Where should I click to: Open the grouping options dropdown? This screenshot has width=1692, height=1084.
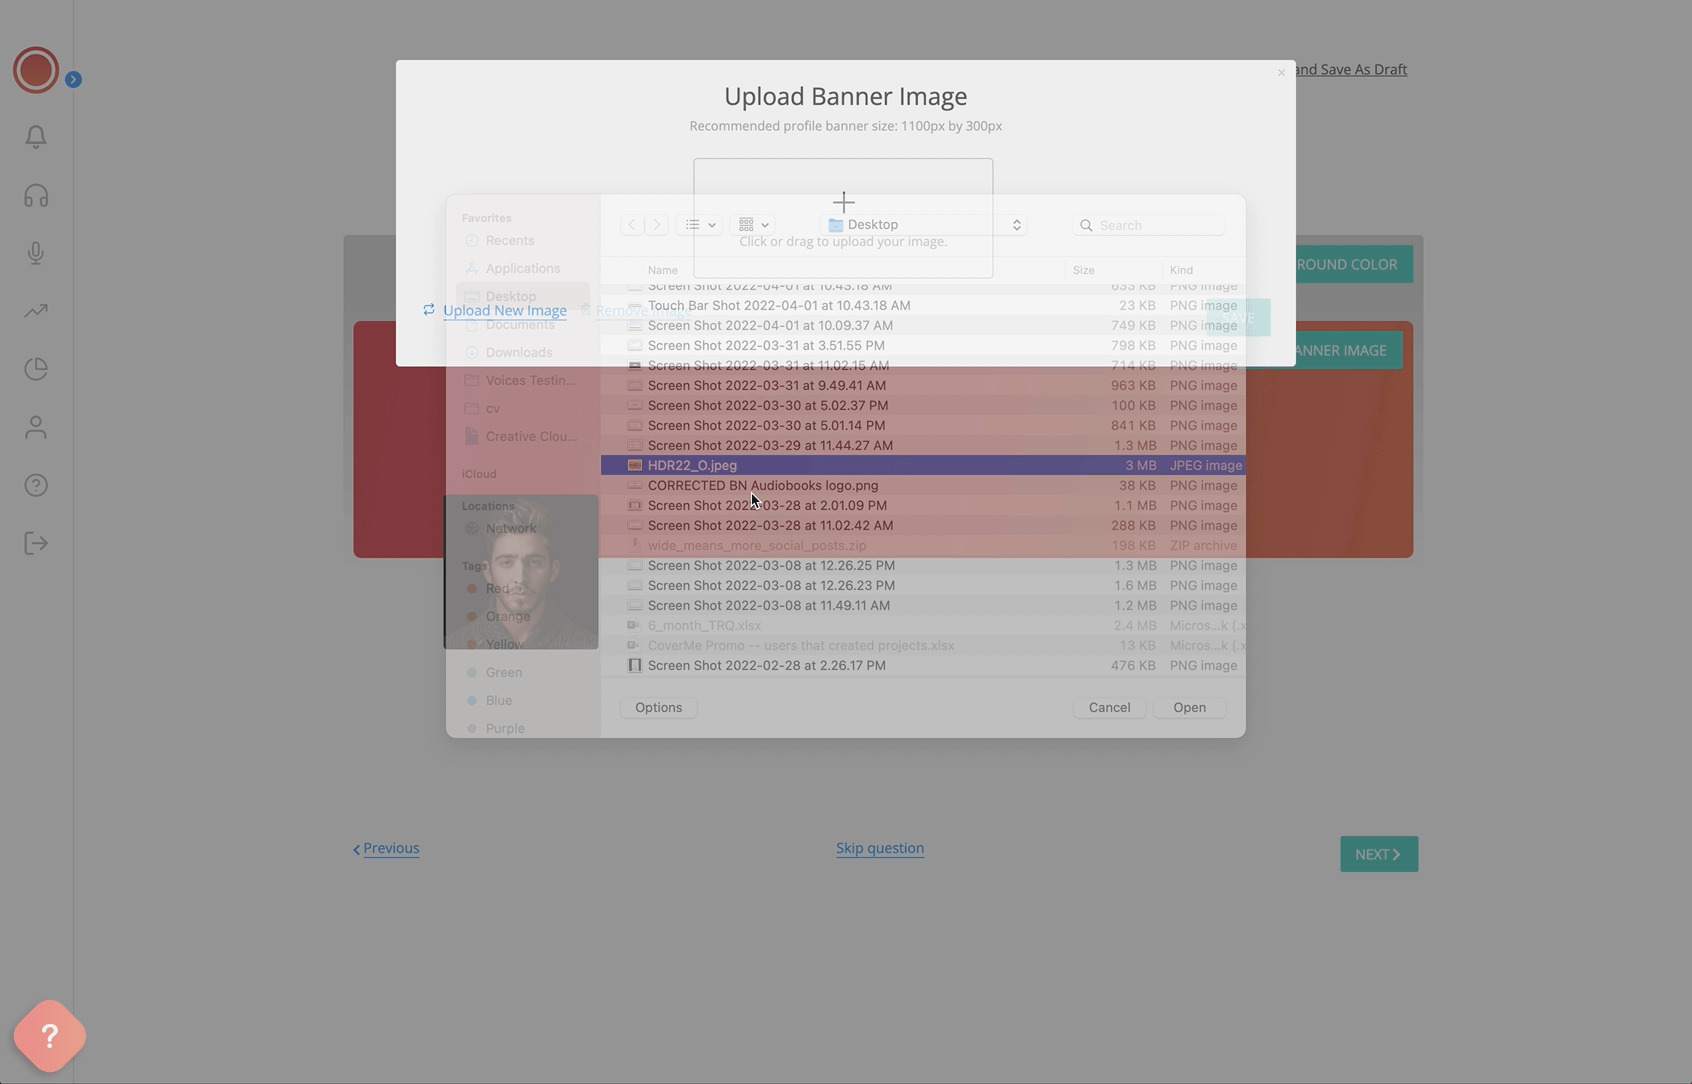click(x=754, y=225)
